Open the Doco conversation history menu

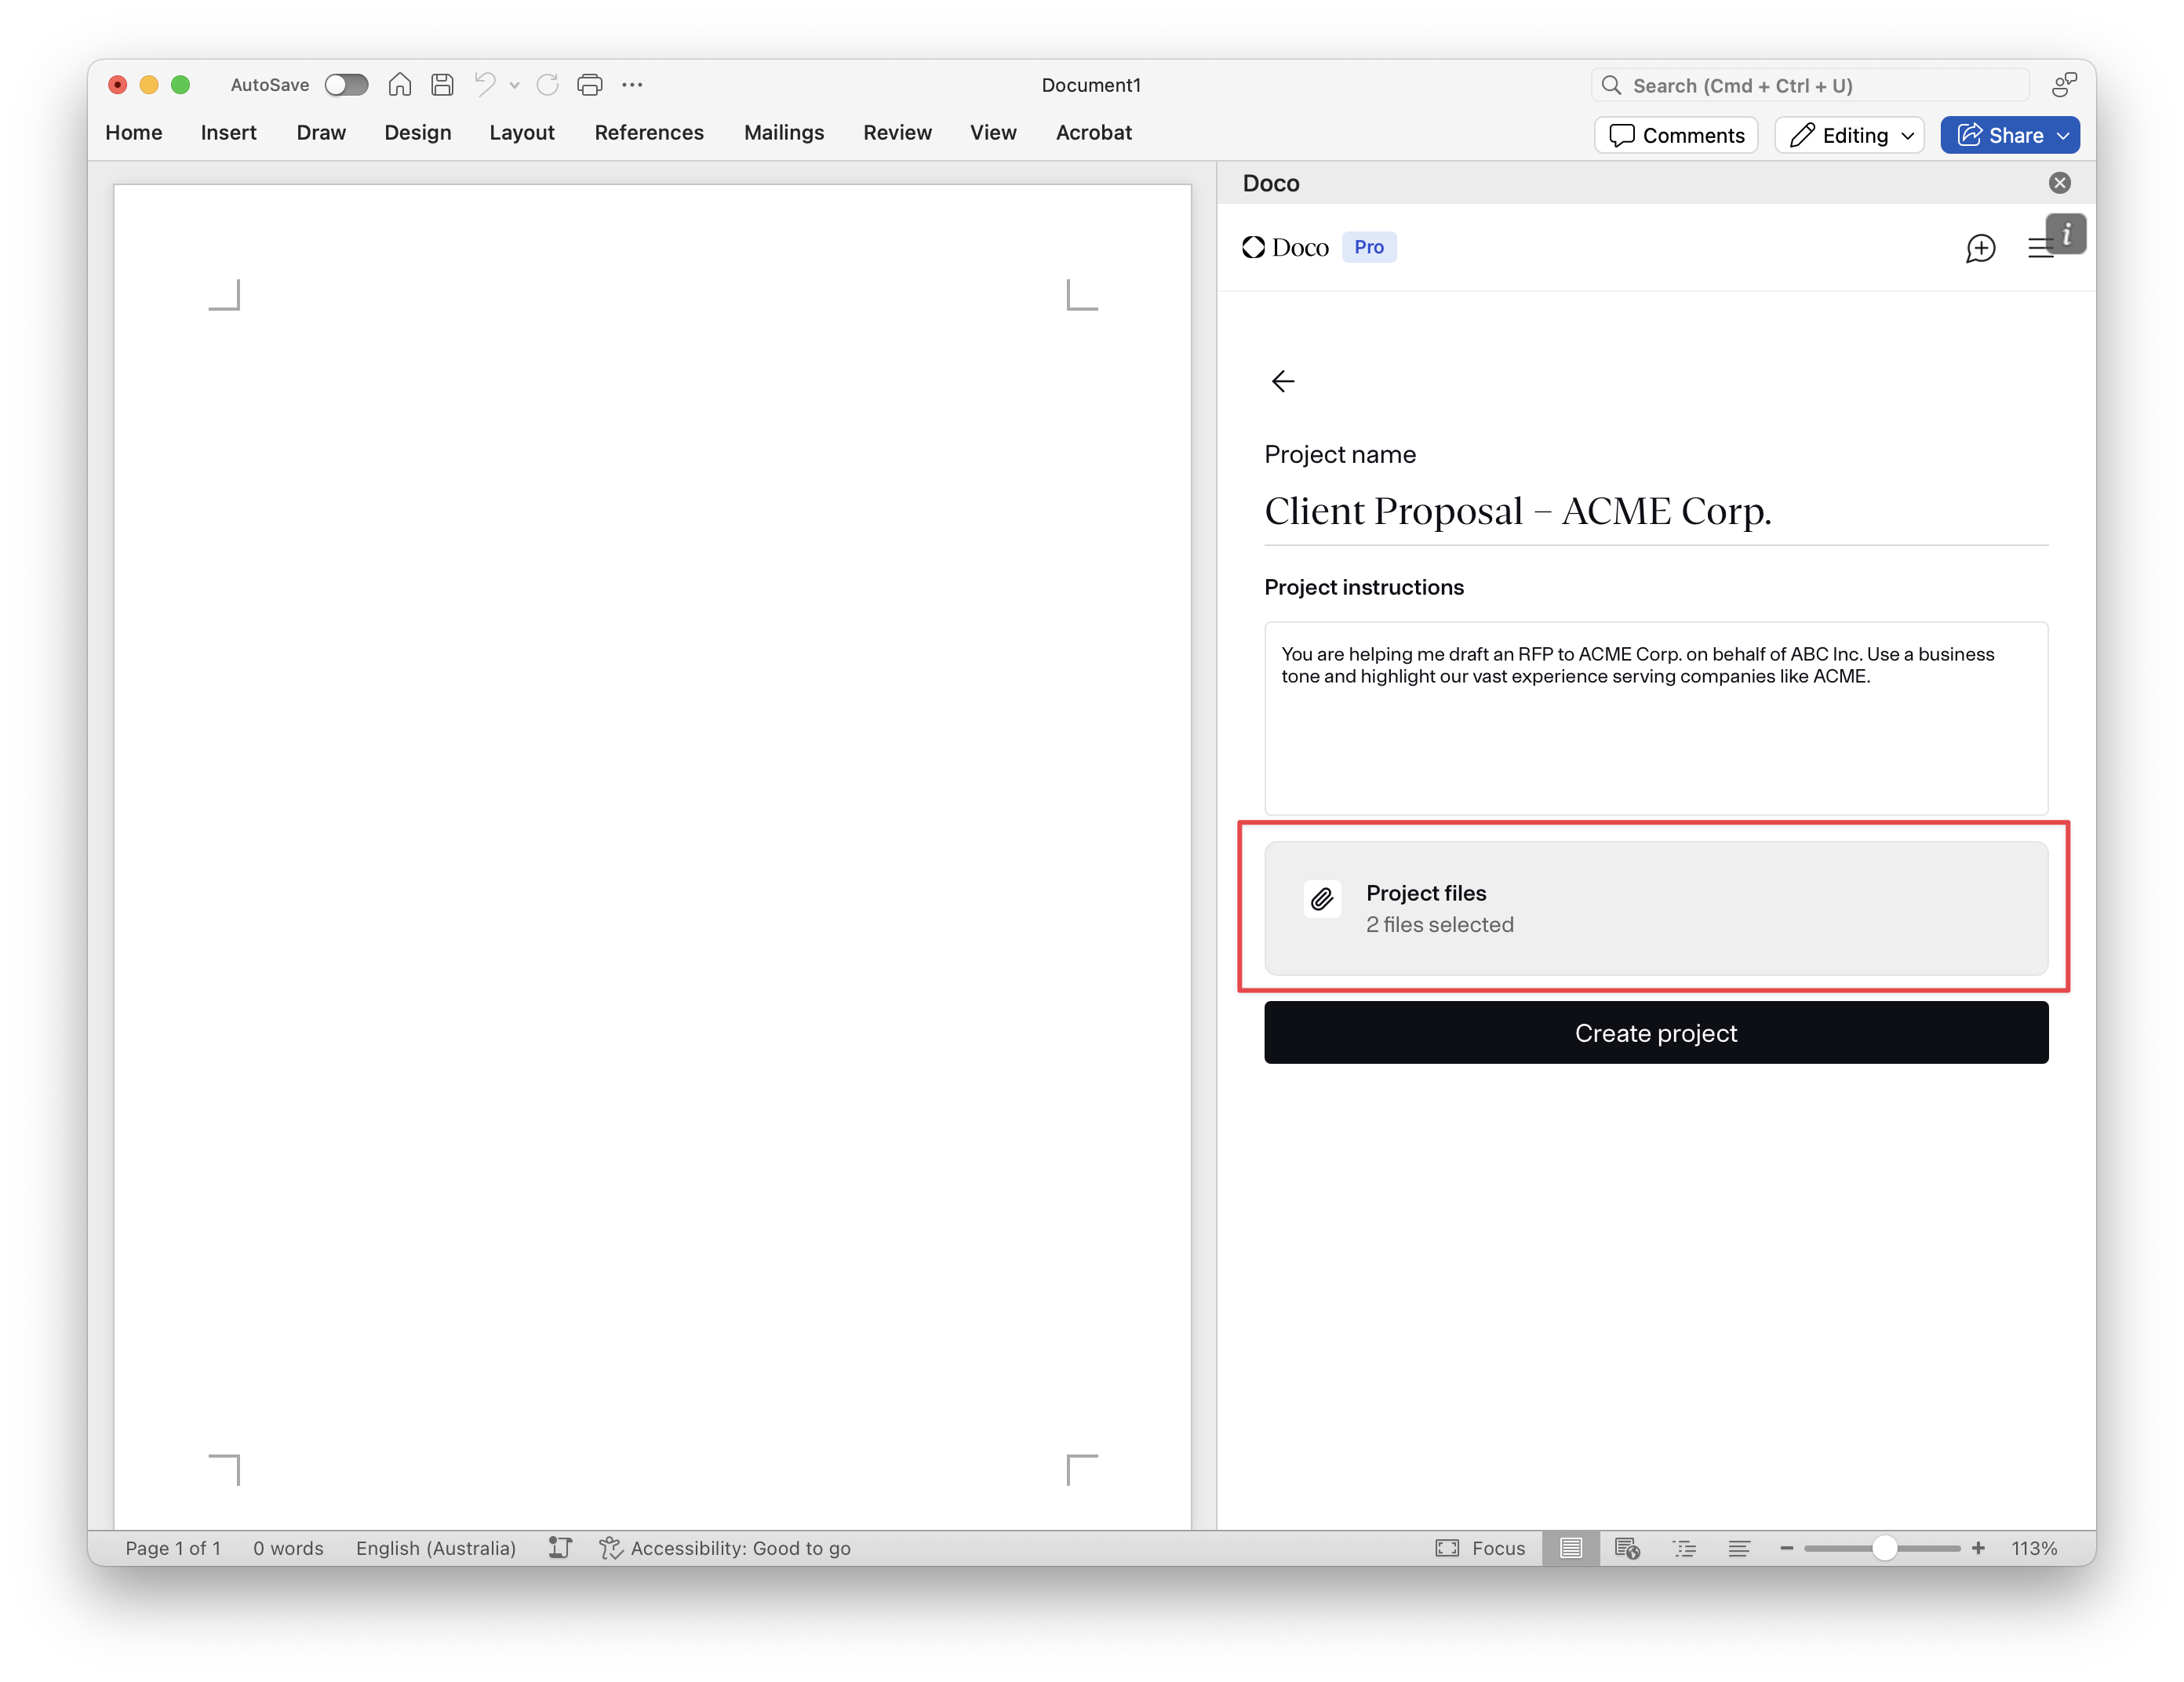(x=2041, y=248)
